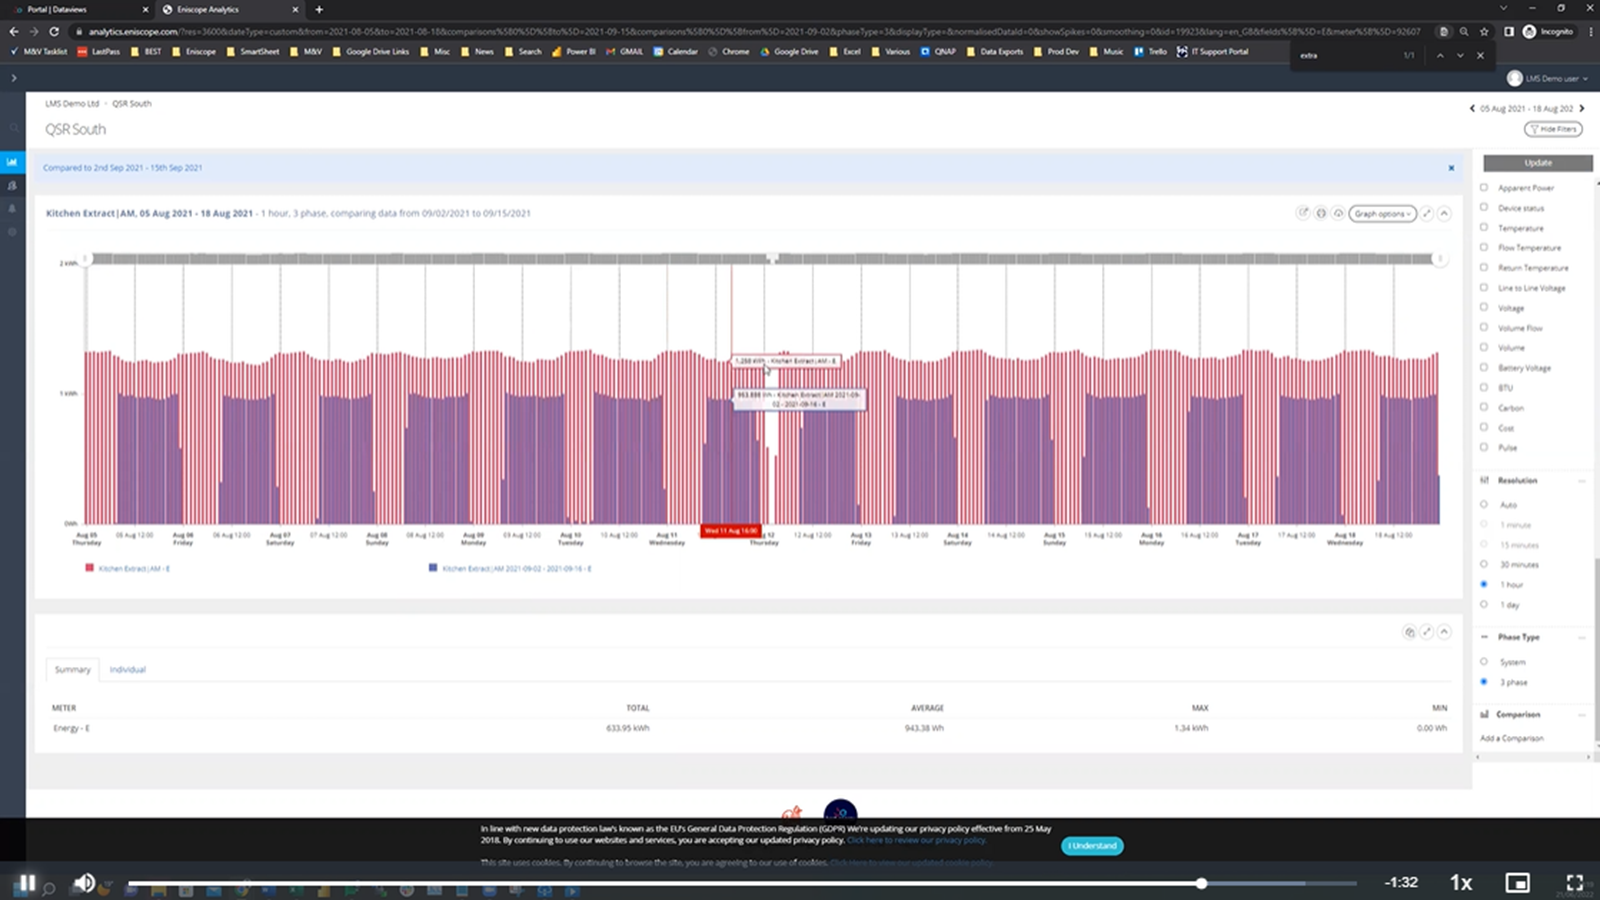Image resolution: width=1600 pixels, height=900 pixels.
Task: Click the Add a Comparison link
Action: (1512, 738)
